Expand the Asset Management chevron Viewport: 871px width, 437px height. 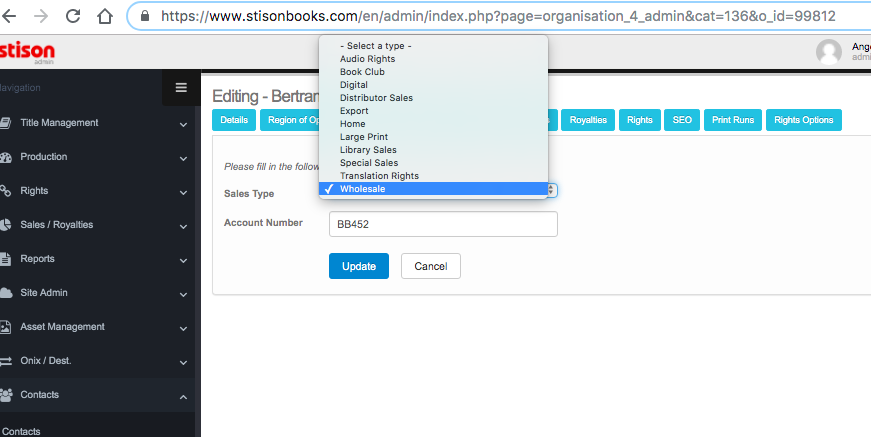(183, 329)
